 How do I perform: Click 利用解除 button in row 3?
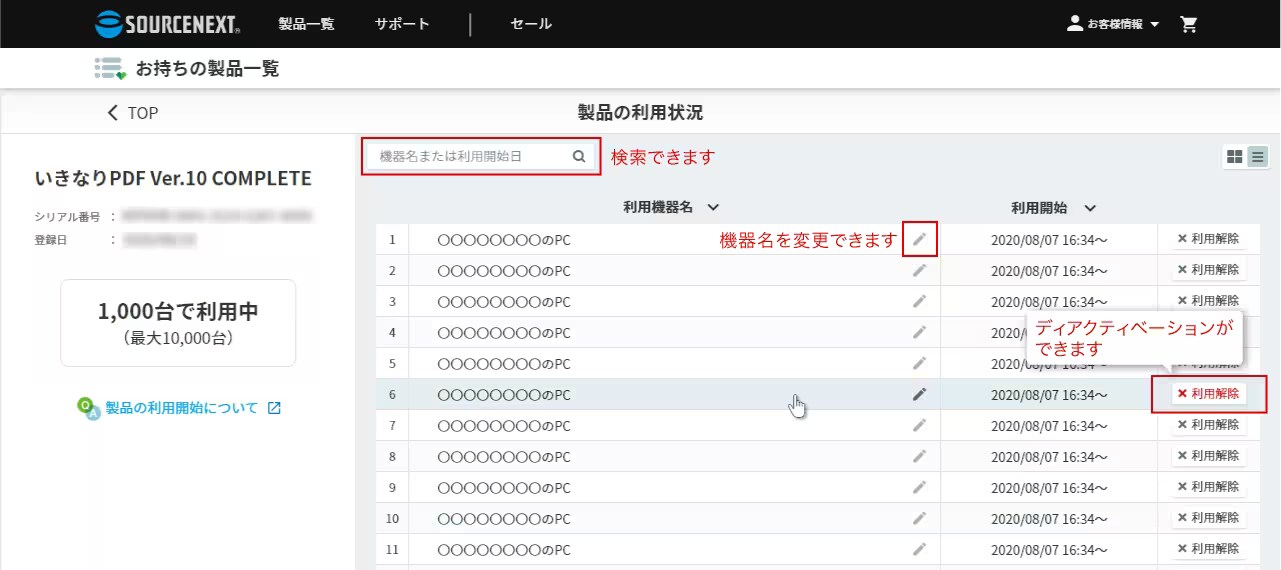pos(1209,301)
